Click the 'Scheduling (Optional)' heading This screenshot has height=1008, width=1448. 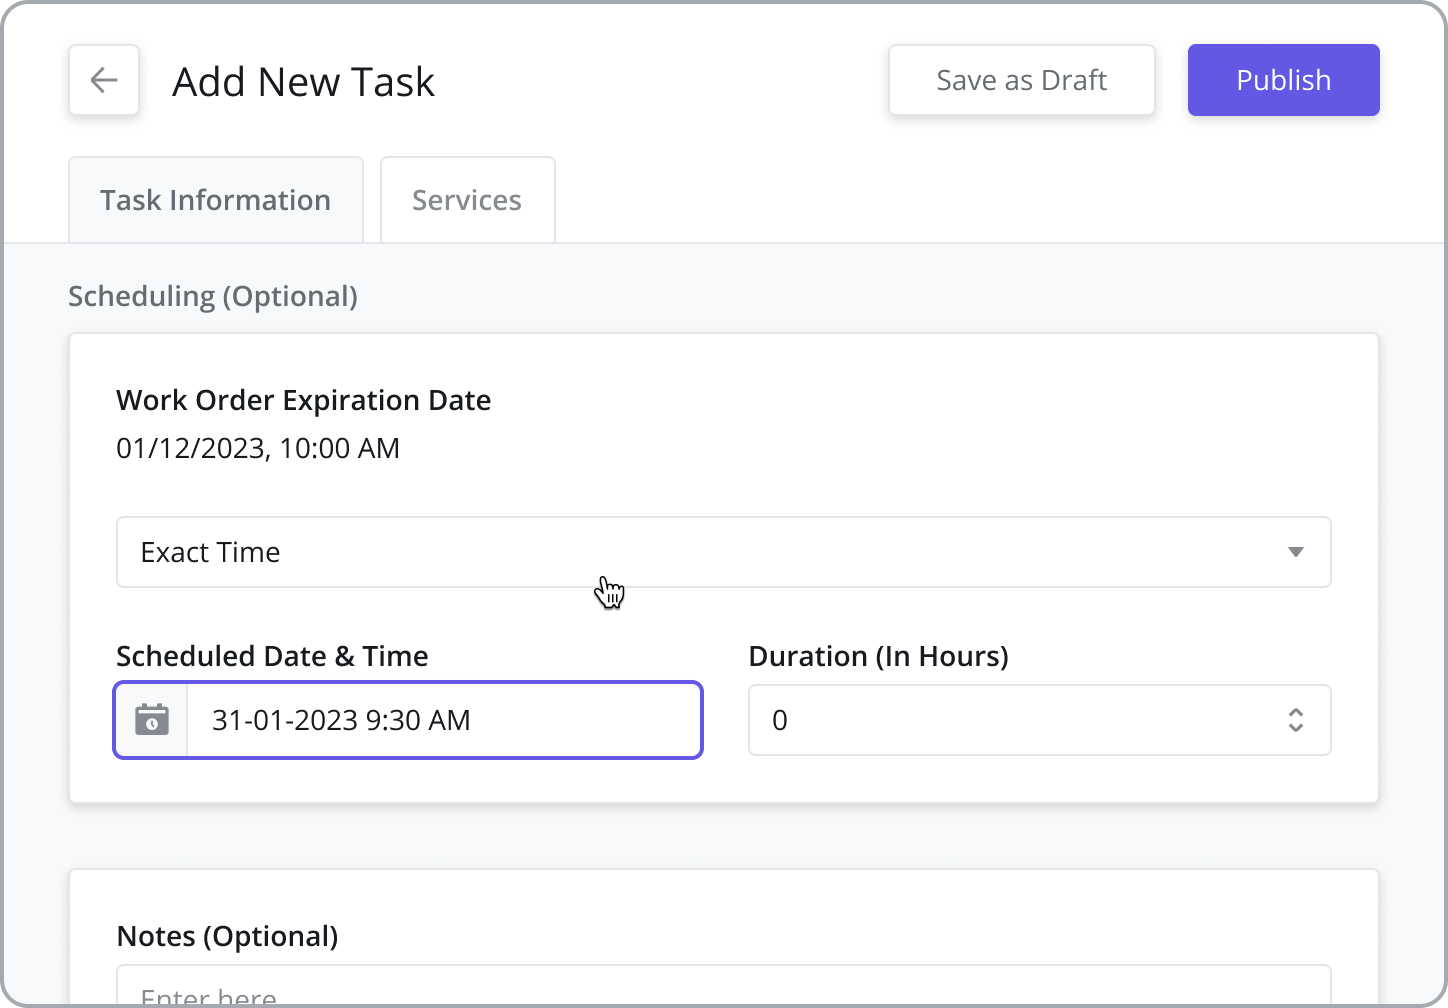[x=213, y=296]
